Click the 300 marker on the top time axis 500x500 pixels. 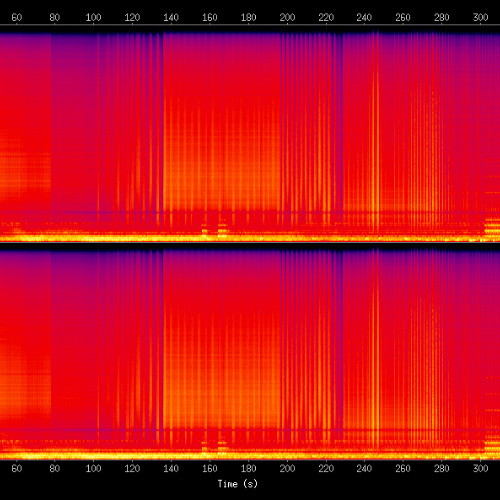(x=480, y=17)
